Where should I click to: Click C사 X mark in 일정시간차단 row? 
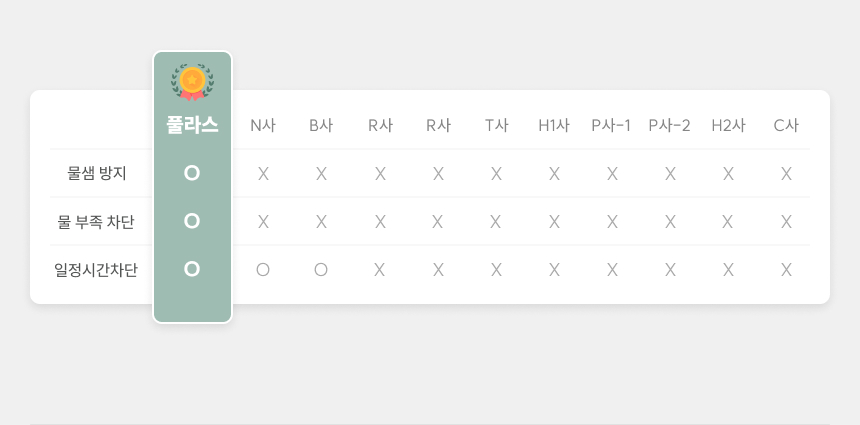[786, 270]
